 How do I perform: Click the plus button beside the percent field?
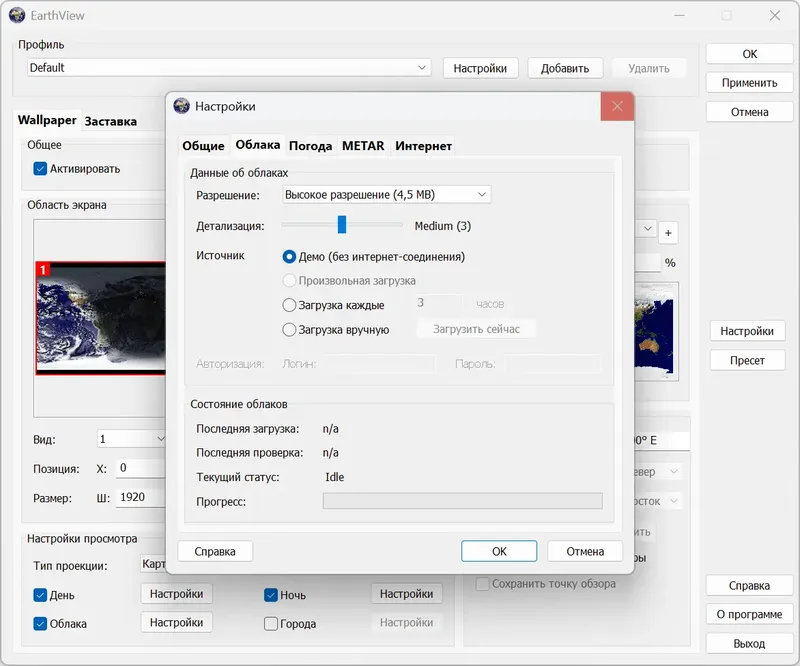pyautogui.click(x=668, y=233)
